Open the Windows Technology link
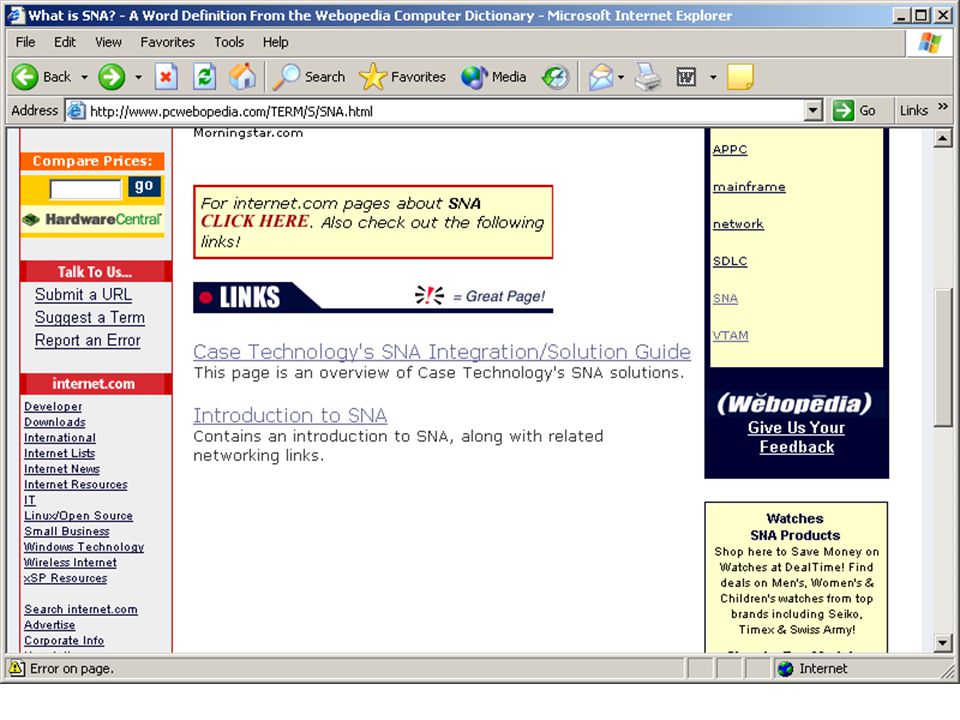 click(84, 547)
